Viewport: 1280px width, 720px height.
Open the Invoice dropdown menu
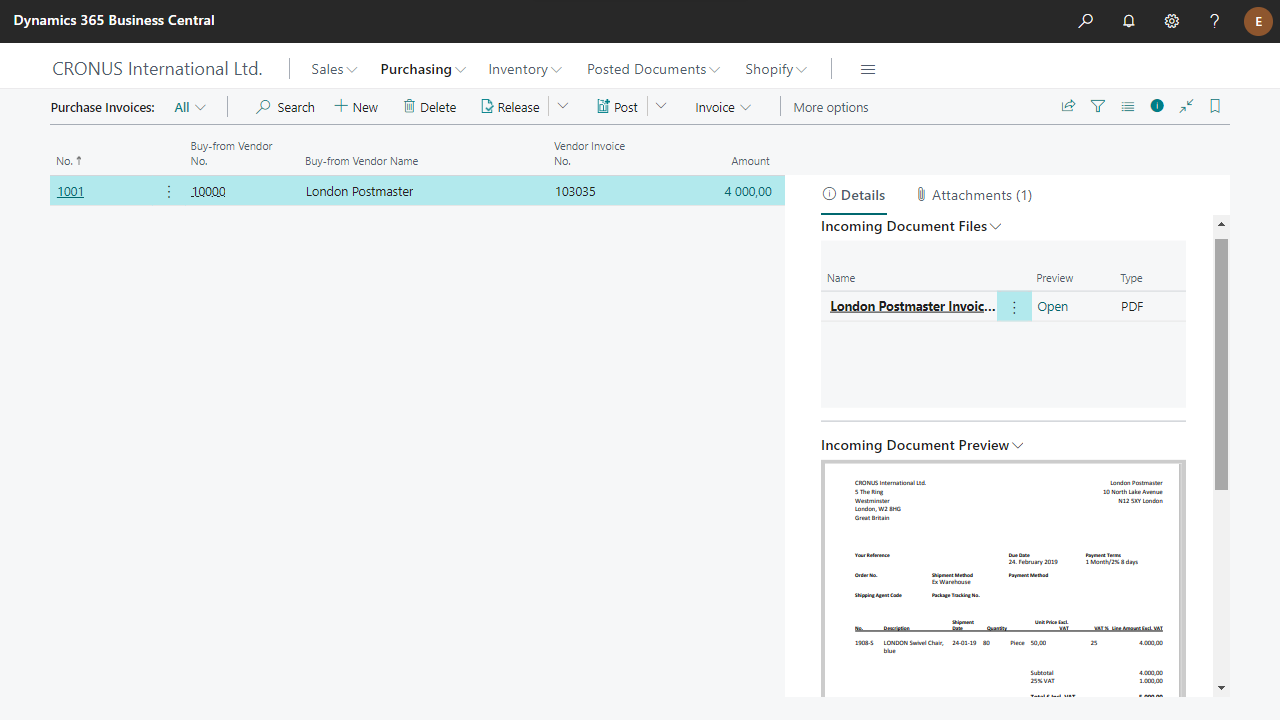[x=723, y=107]
